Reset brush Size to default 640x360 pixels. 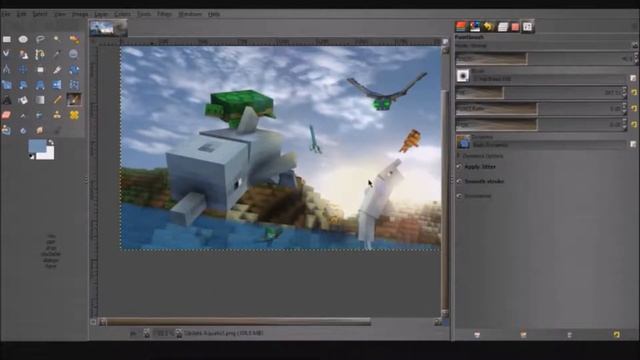click(634, 93)
